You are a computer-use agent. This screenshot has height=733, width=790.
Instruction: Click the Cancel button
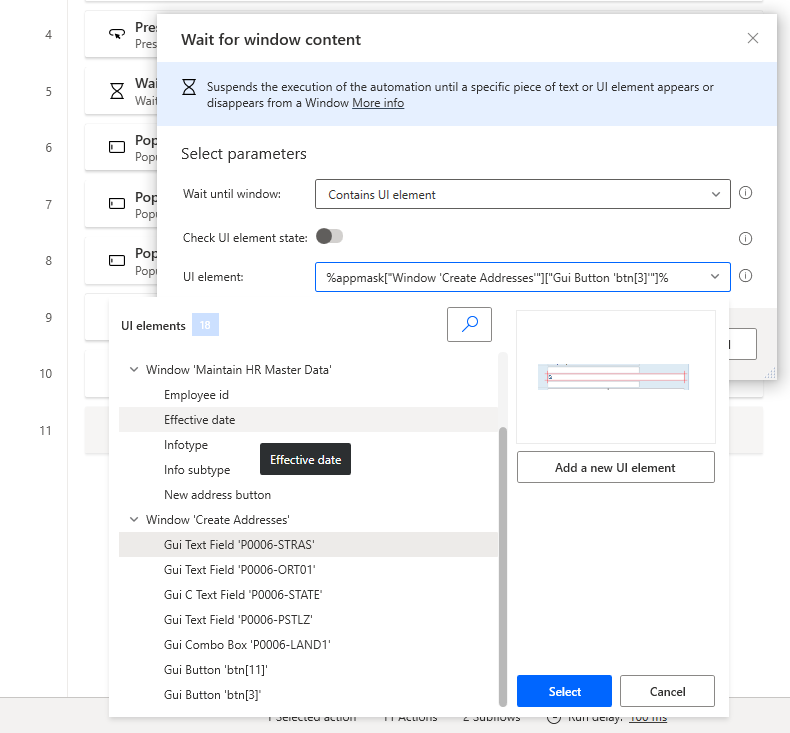click(667, 691)
